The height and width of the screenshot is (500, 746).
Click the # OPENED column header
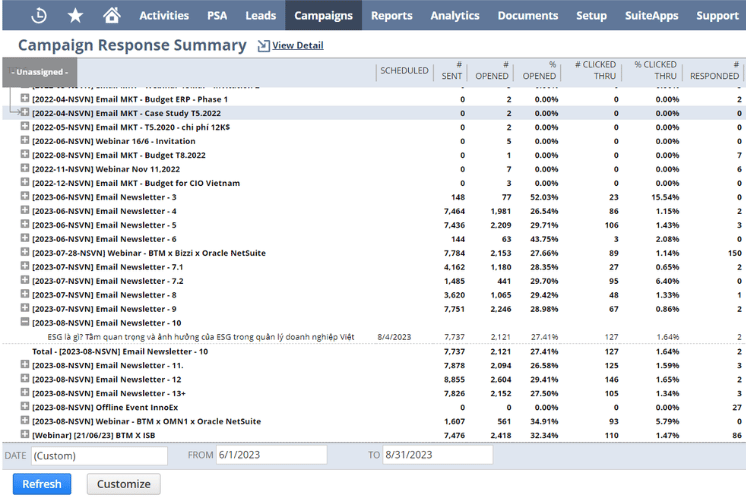click(492, 70)
